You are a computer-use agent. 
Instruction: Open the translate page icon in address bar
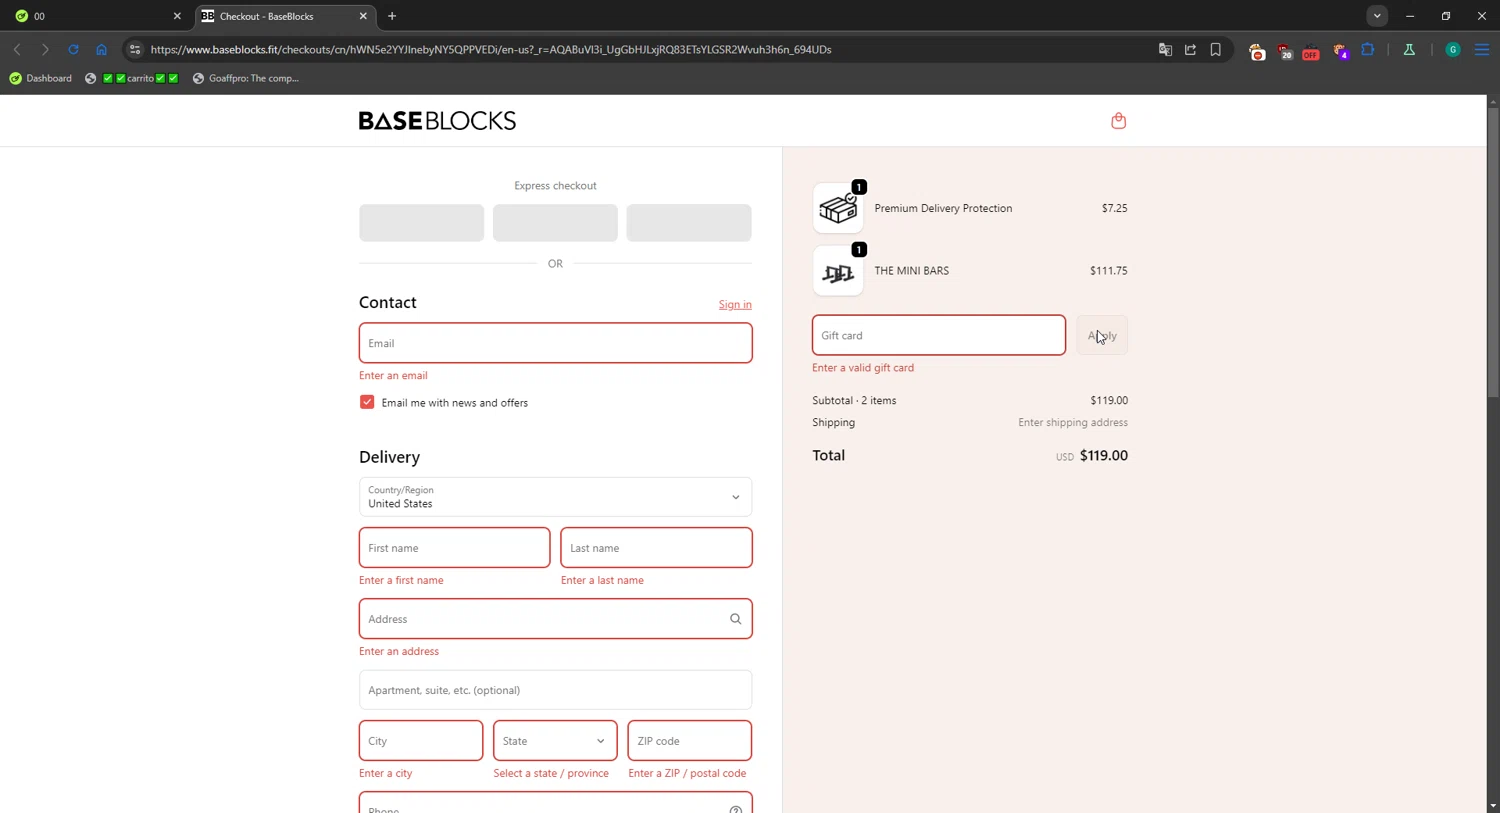tap(1165, 49)
